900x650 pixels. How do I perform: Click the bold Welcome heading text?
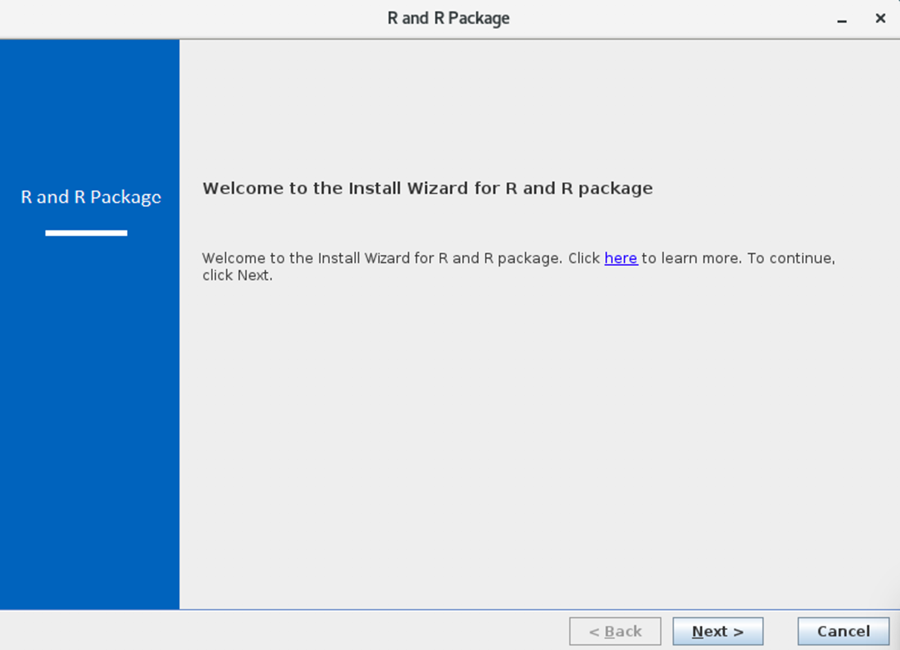[x=427, y=188]
